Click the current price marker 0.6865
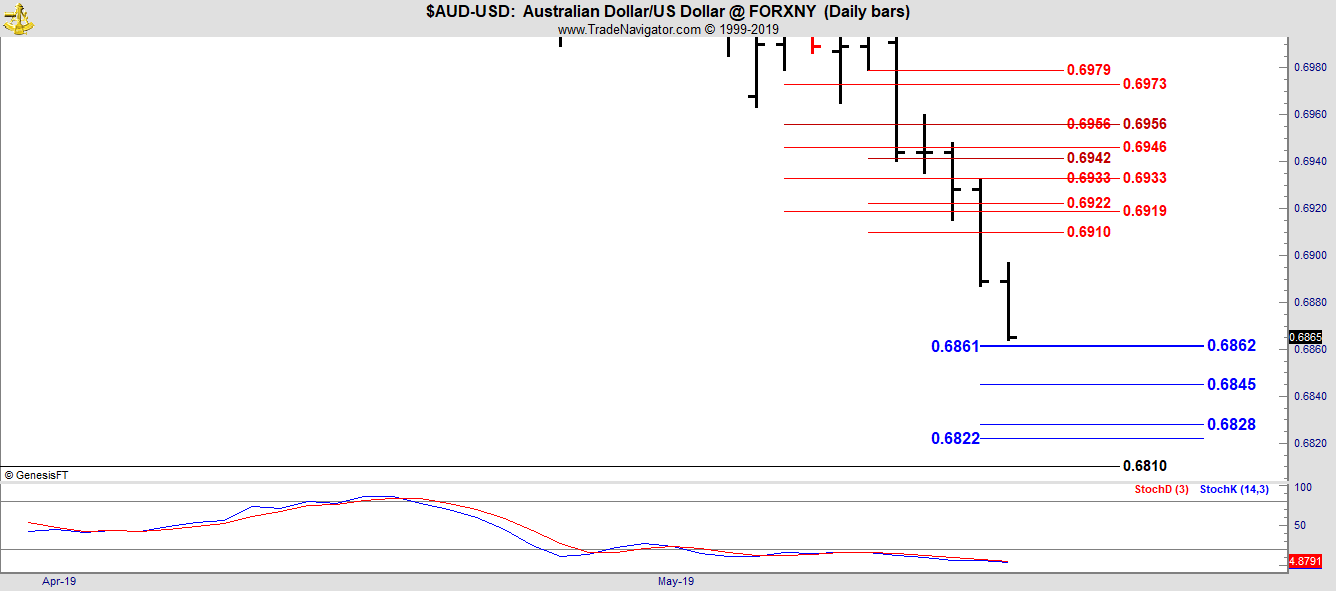Viewport: 1336px width, 591px height. click(x=1306, y=337)
